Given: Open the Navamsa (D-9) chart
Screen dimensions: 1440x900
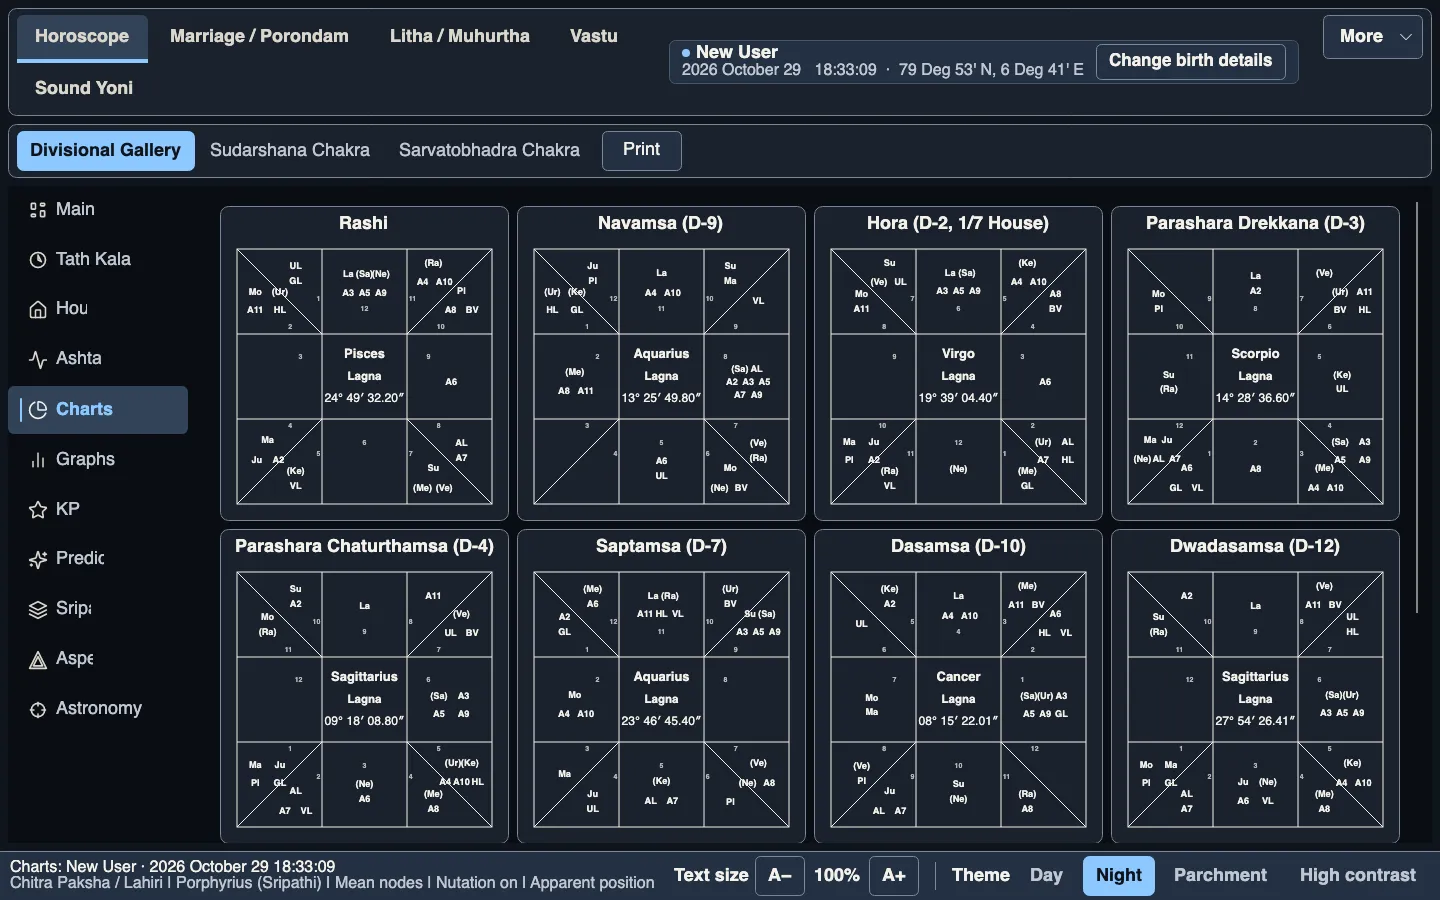Looking at the screenshot, I should coord(661,364).
